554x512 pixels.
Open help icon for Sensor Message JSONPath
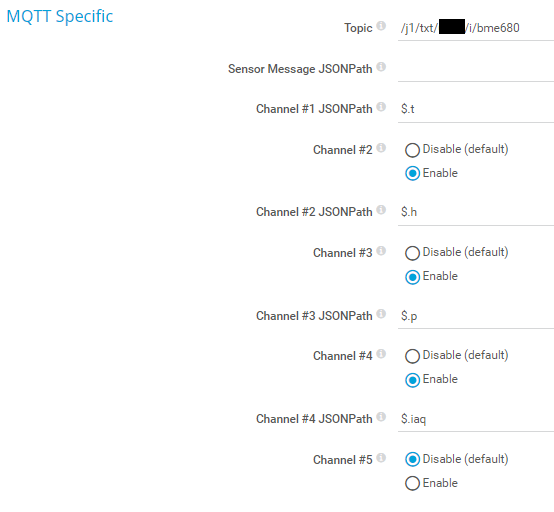pyautogui.click(x=381, y=67)
